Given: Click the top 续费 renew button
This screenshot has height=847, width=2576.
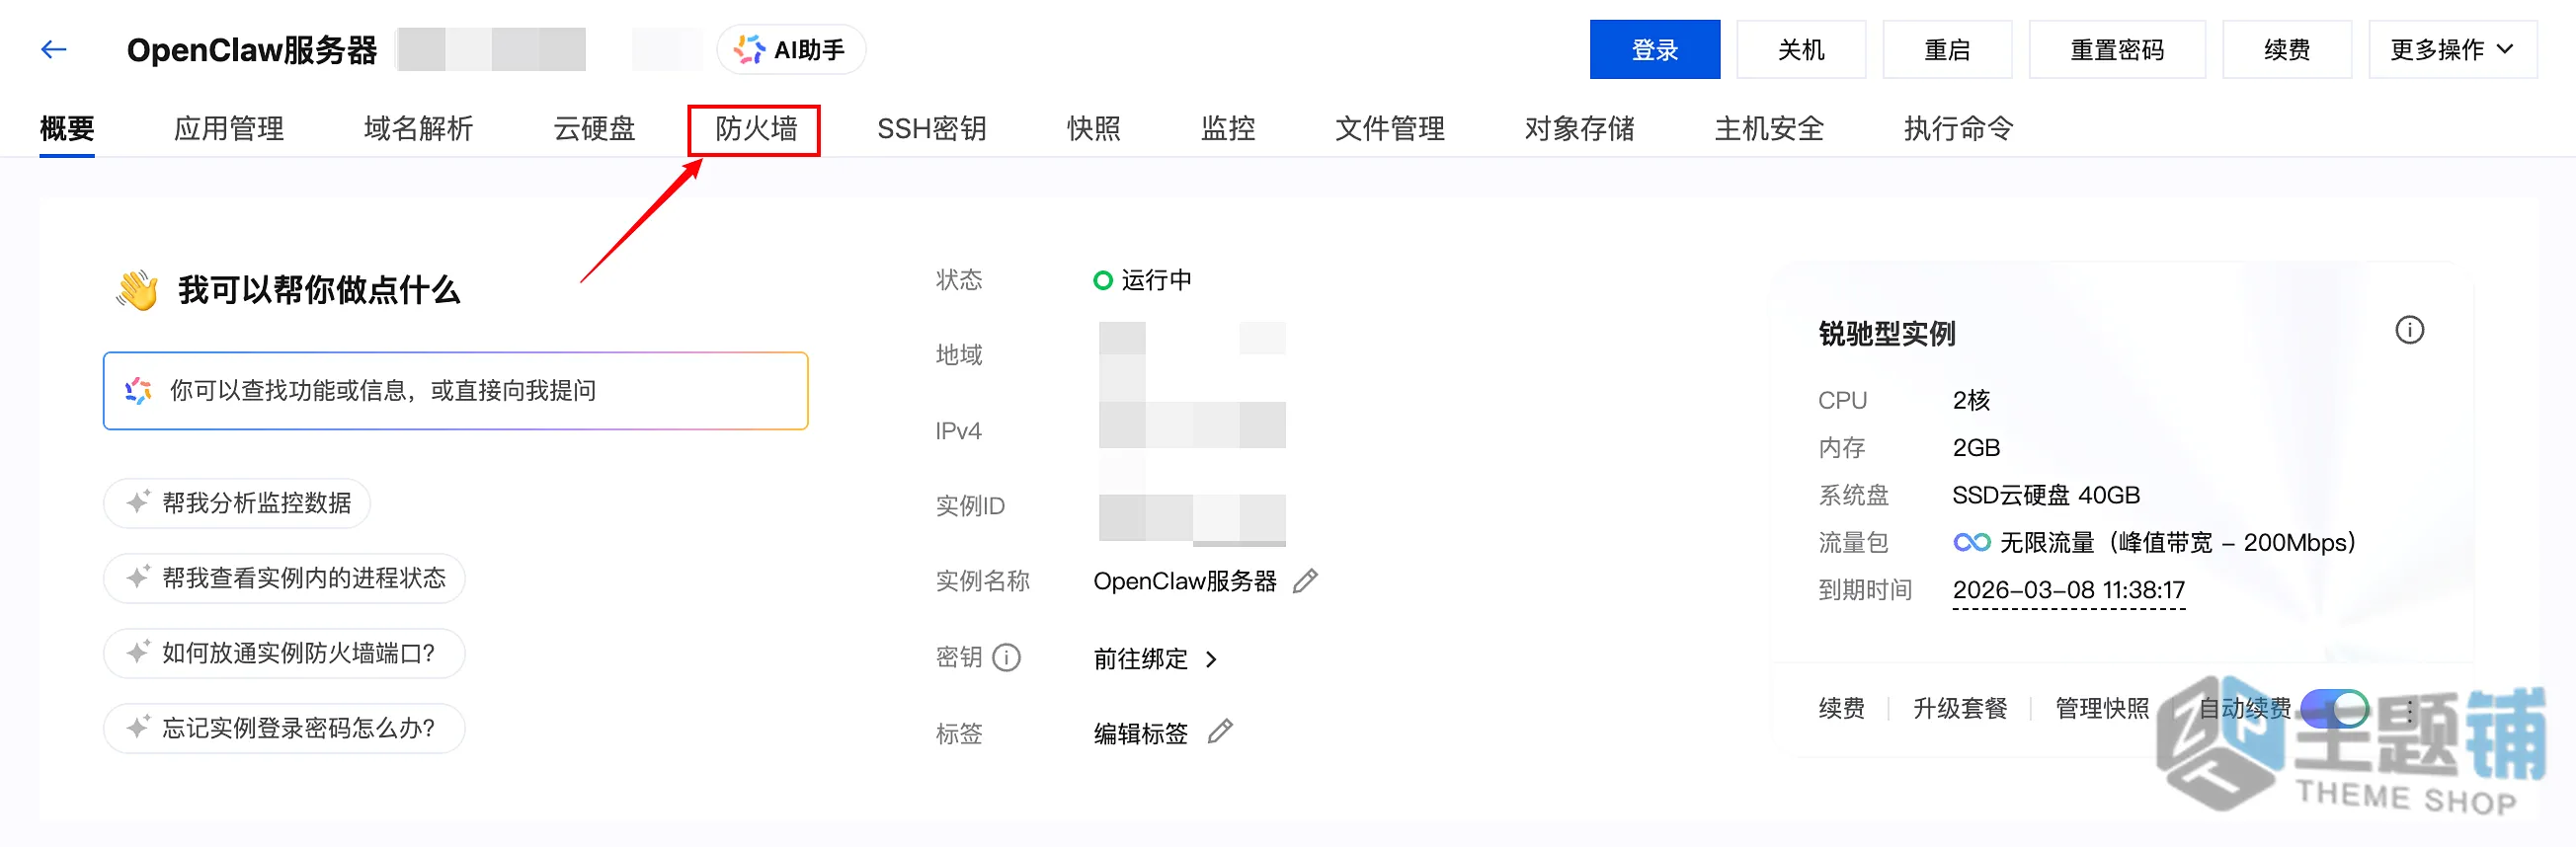Looking at the screenshot, I should pos(2286,49).
